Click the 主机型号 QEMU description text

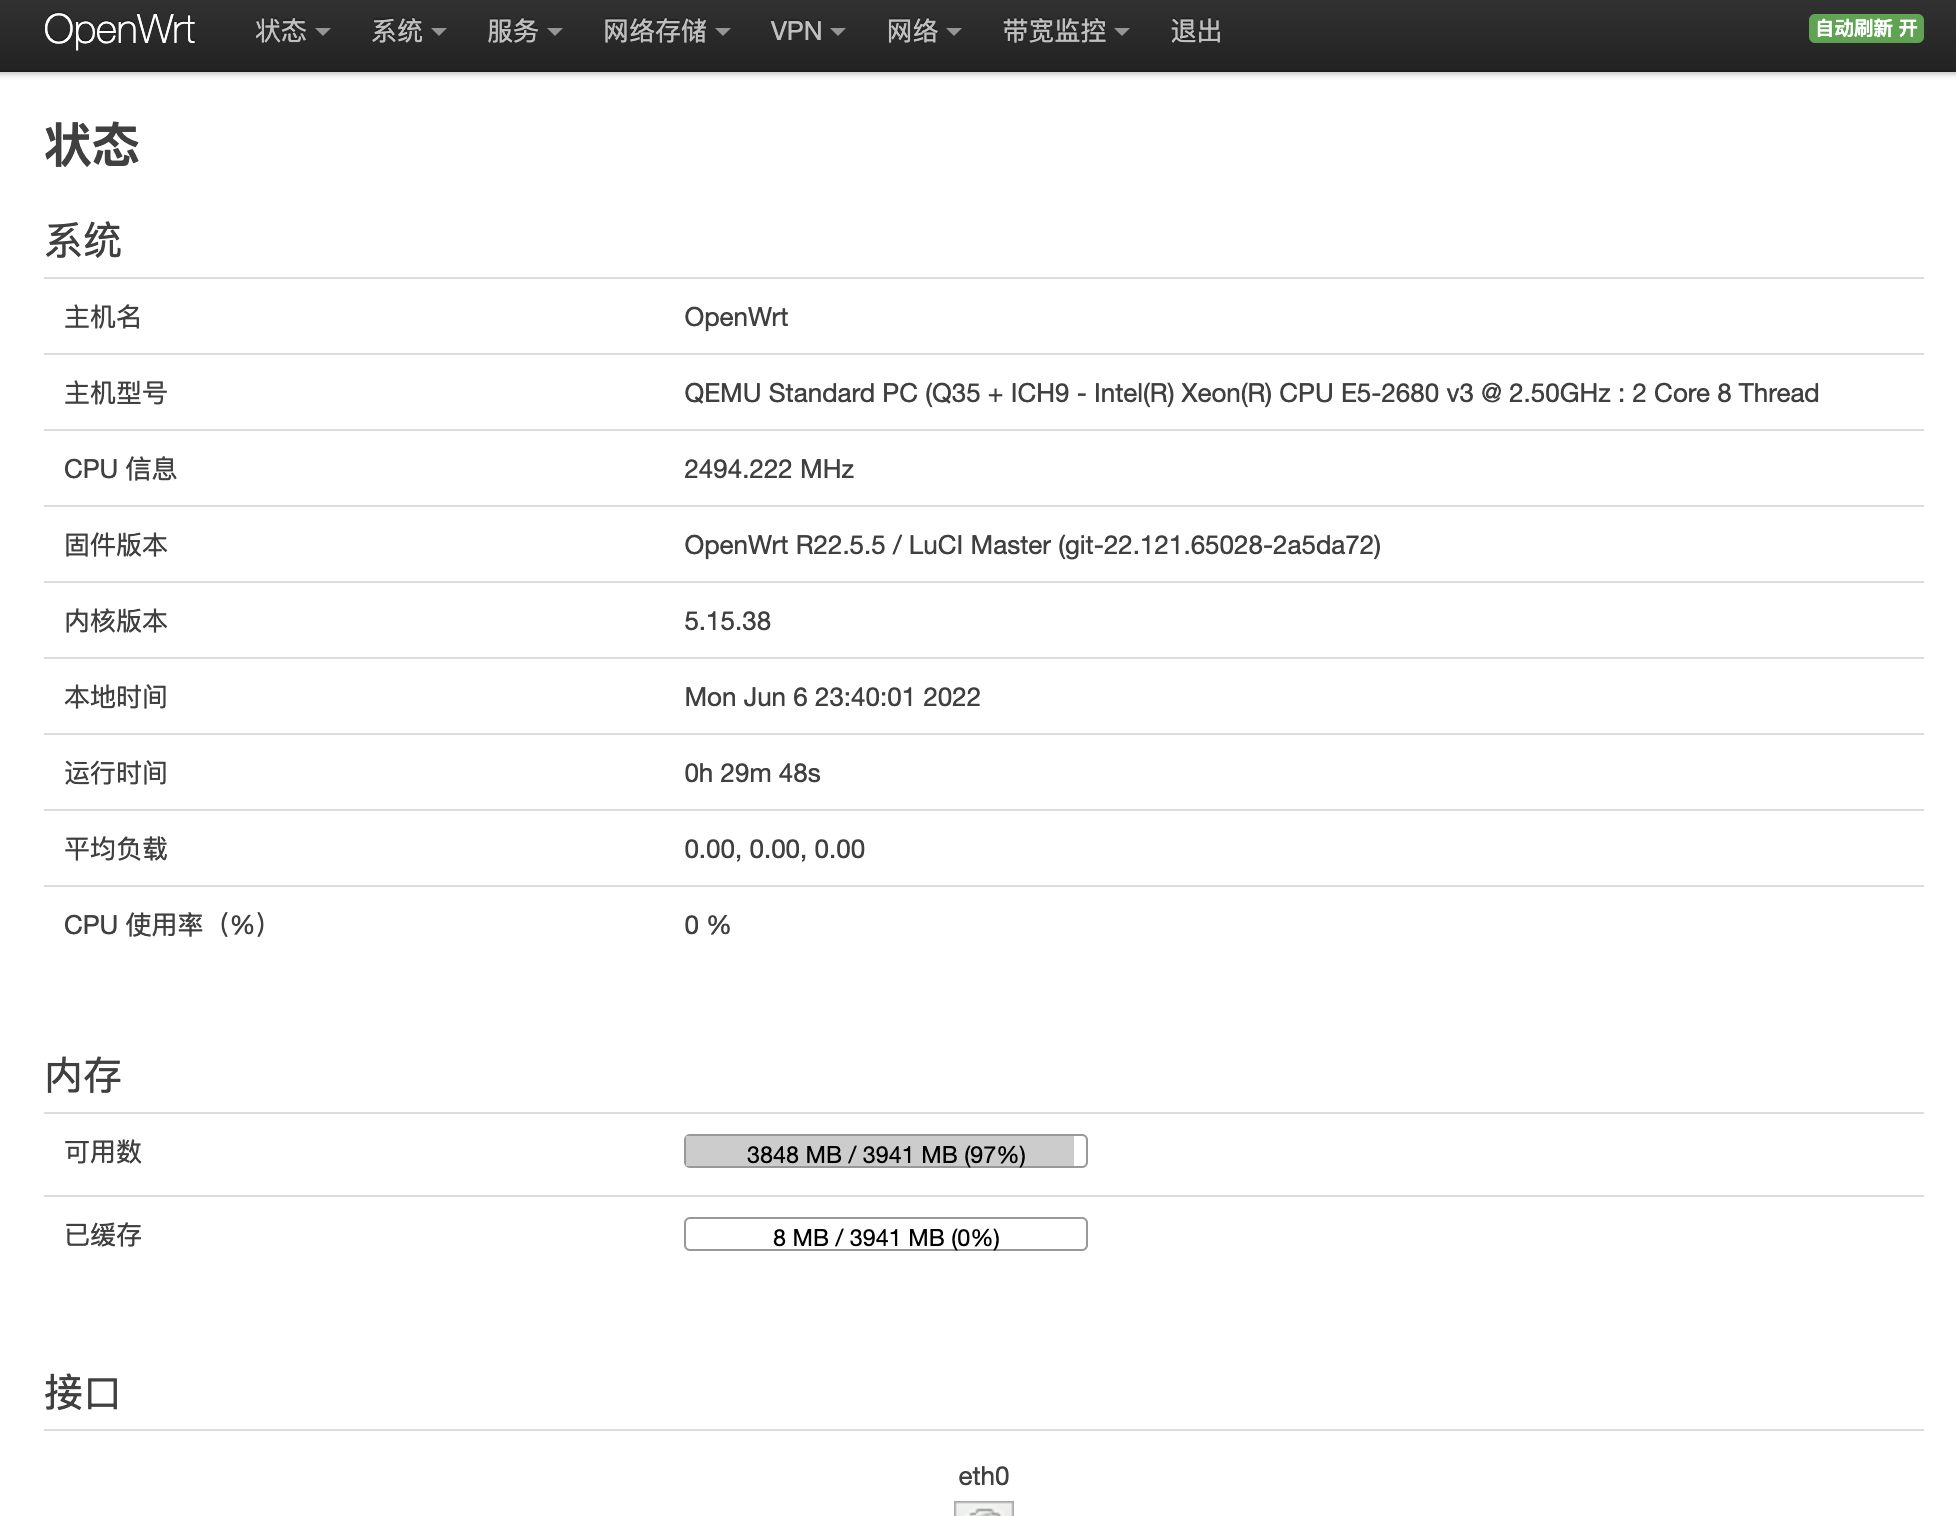[1250, 393]
